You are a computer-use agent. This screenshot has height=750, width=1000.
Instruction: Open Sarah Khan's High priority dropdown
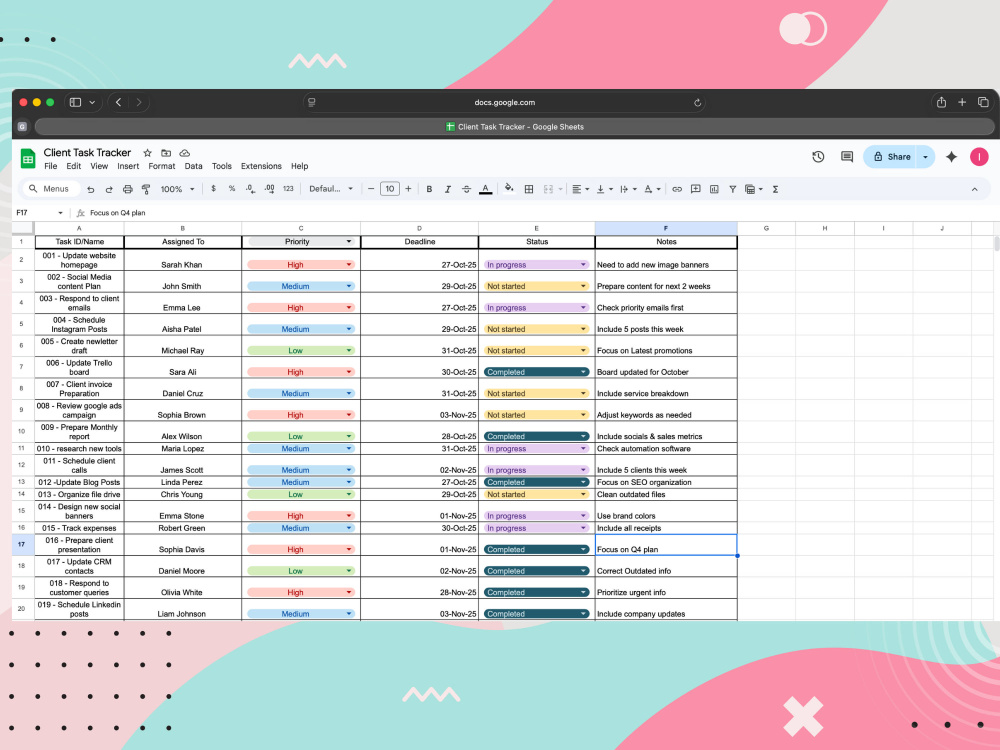349,265
